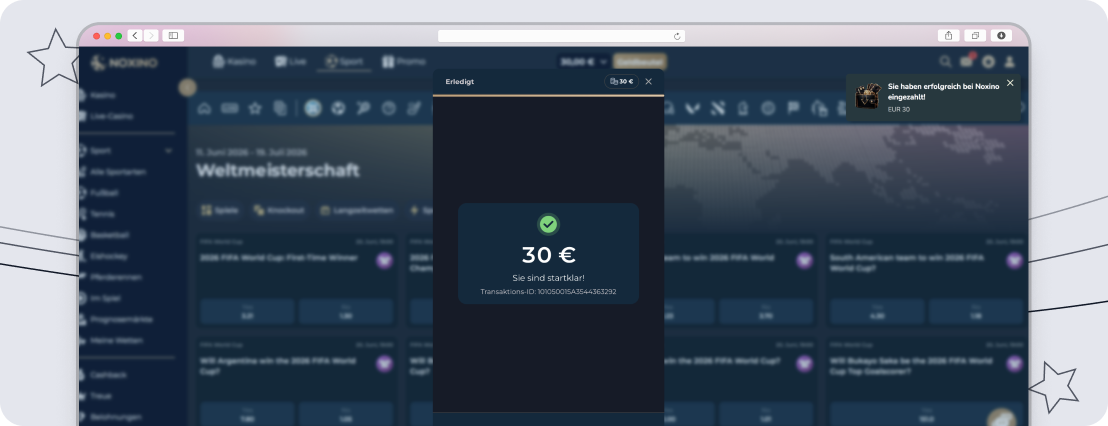The image size is (1108, 426).
Task: Reload the page using the browser refresh icon
Action: [677, 36]
